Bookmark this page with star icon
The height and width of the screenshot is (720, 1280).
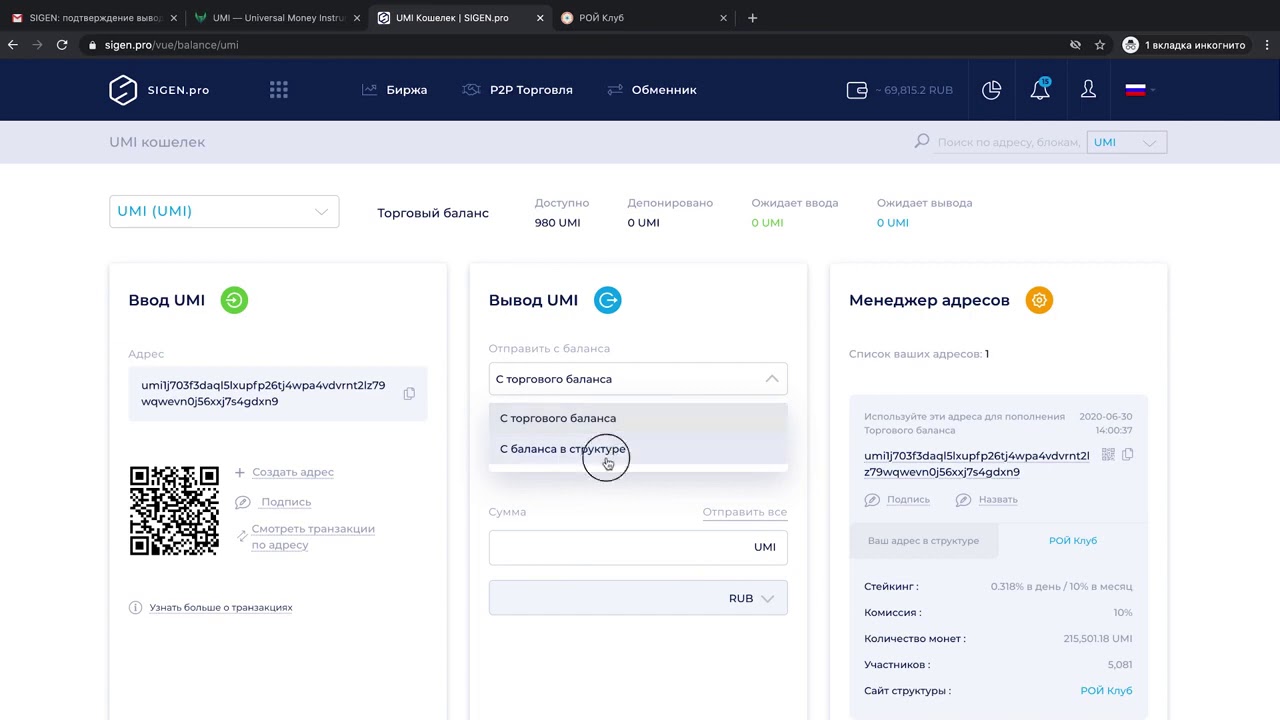tap(1100, 45)
